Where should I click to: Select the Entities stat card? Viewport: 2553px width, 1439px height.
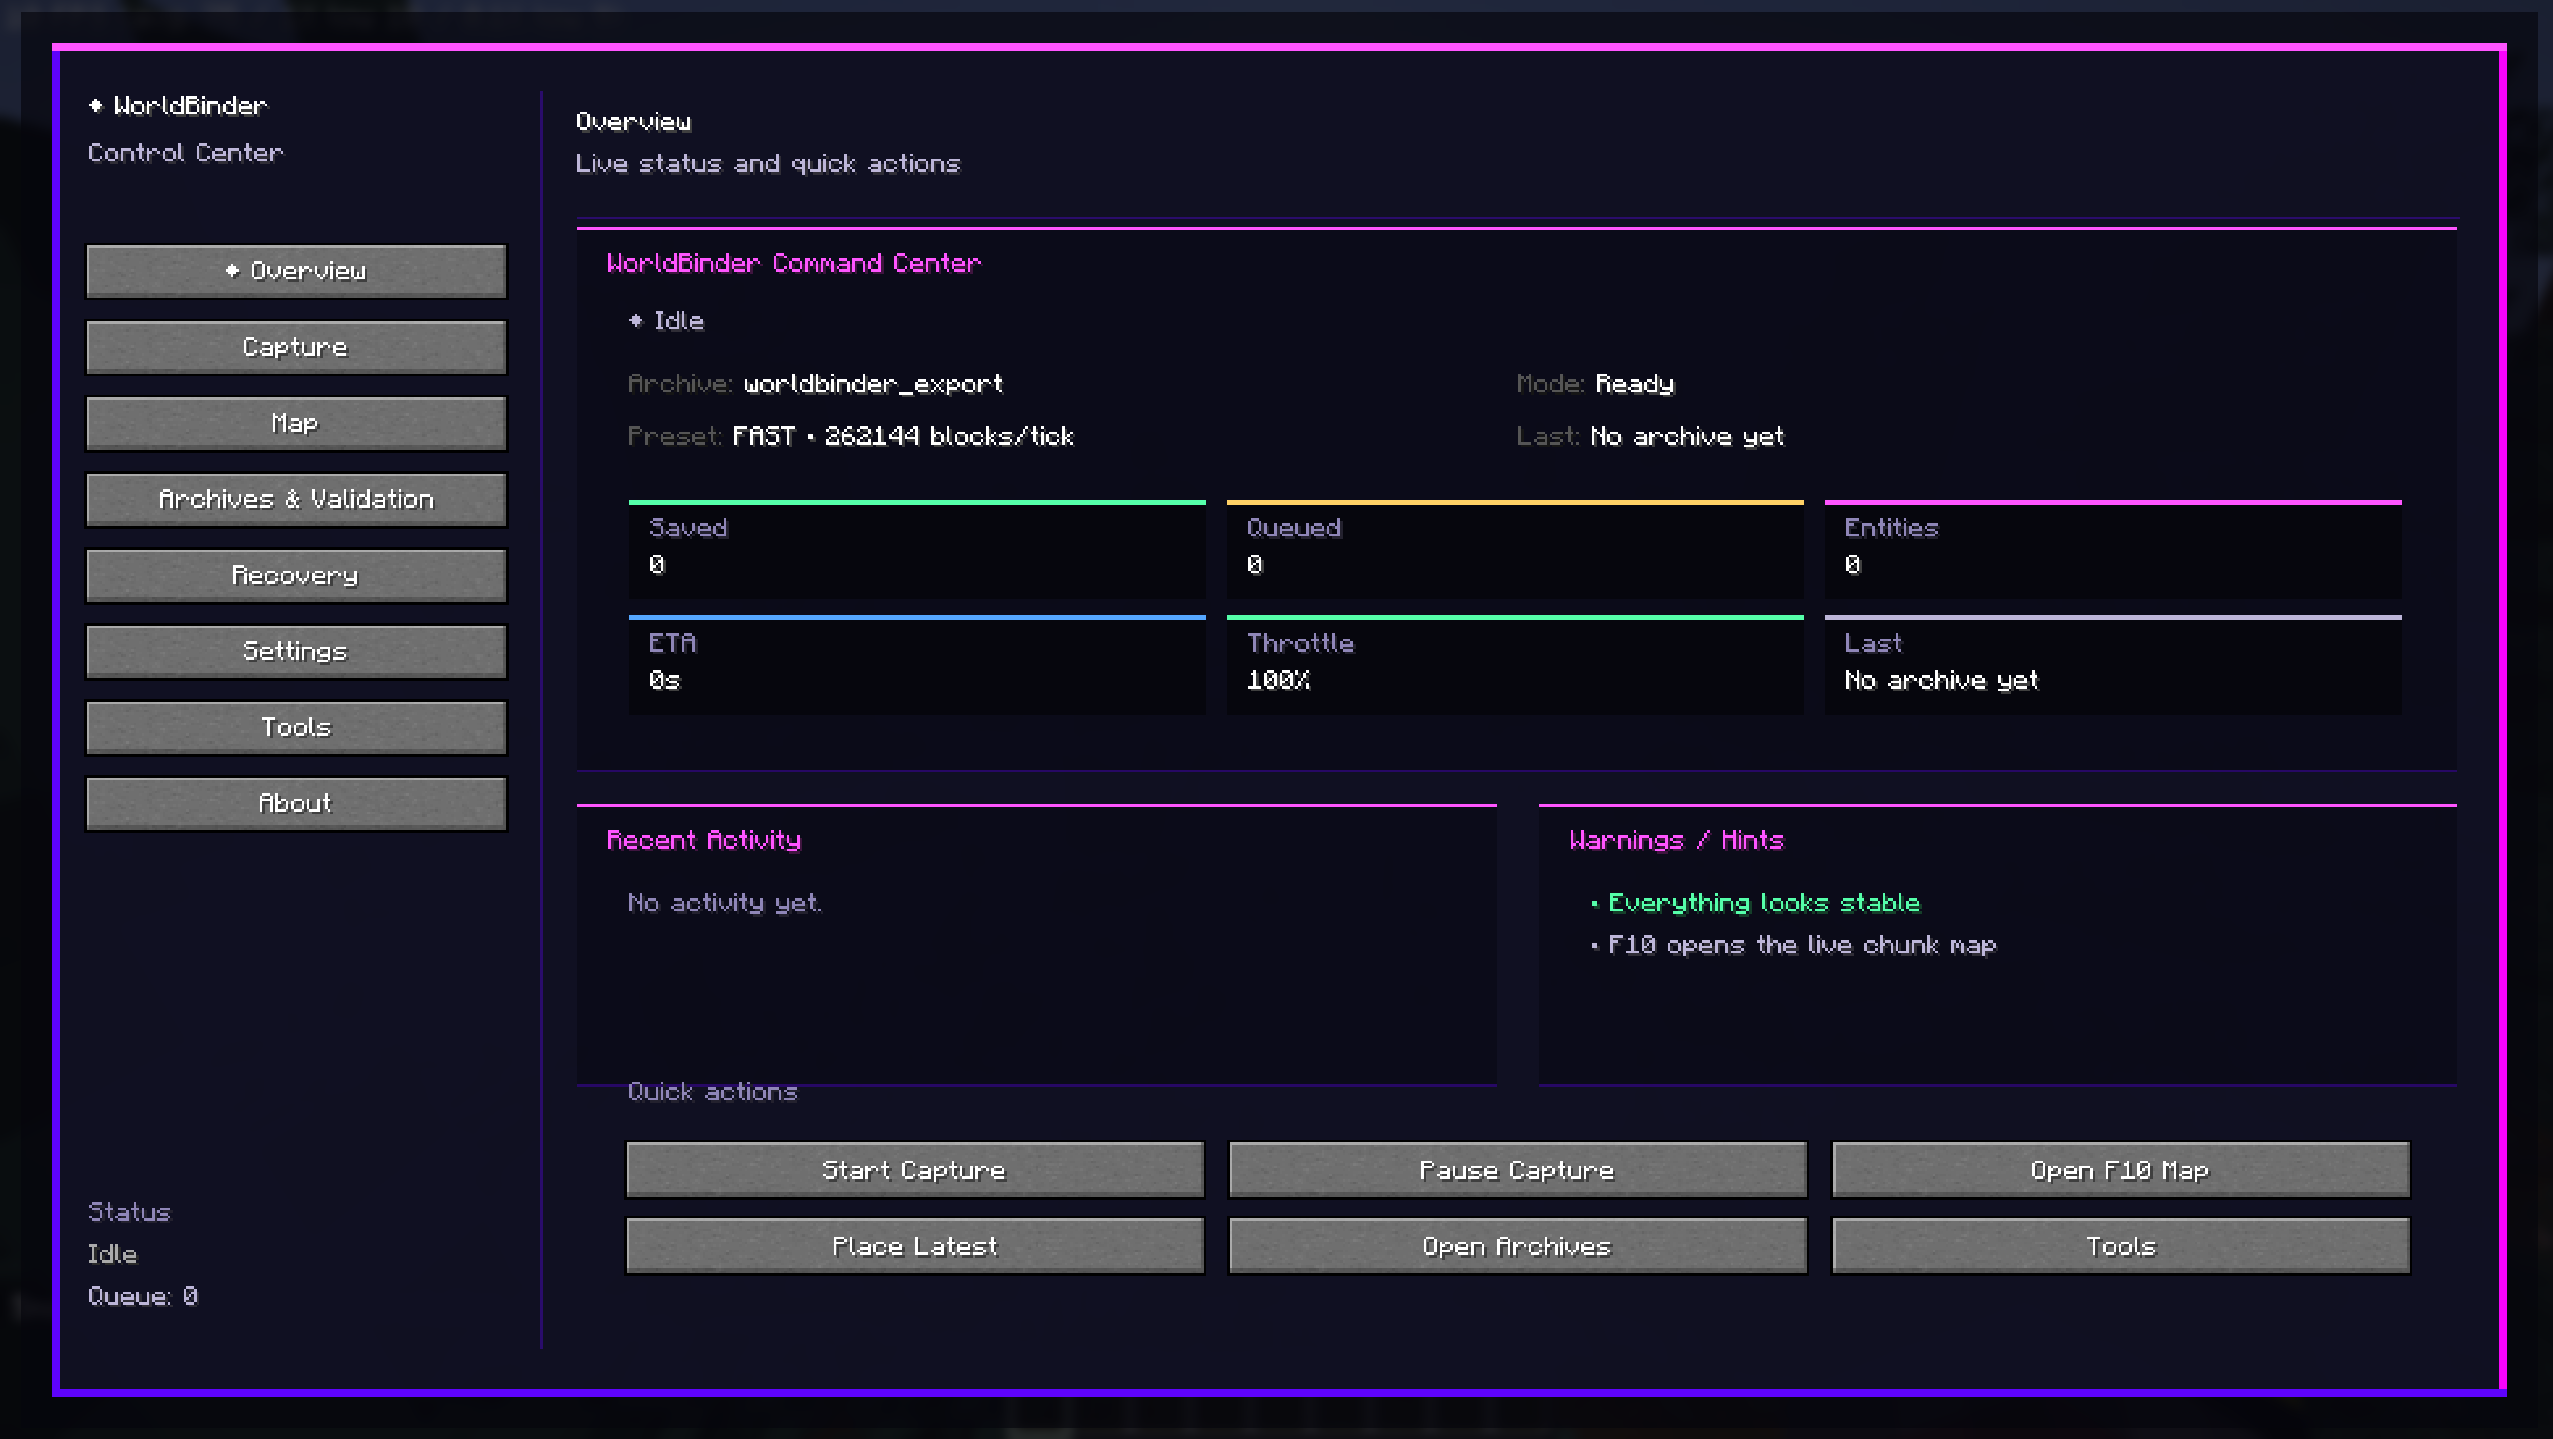pyautogui.click(x=2113, y=549)
